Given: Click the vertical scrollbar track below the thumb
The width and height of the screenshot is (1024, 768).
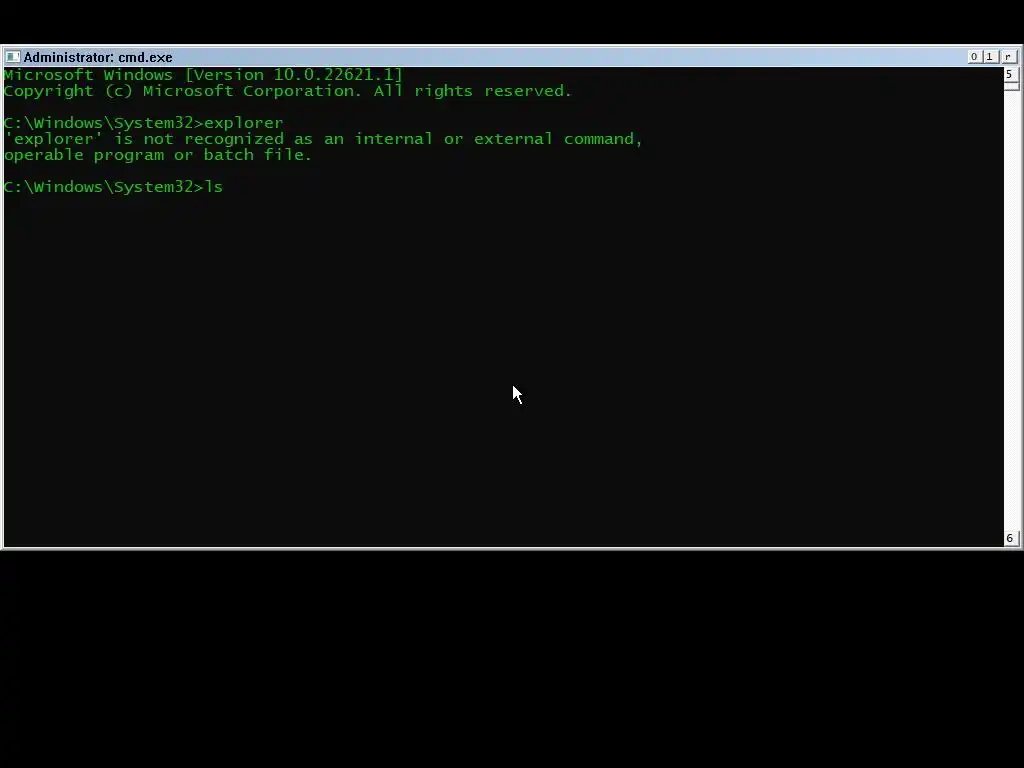Looking at the screenshot, I should click(x=1012, y=310).
